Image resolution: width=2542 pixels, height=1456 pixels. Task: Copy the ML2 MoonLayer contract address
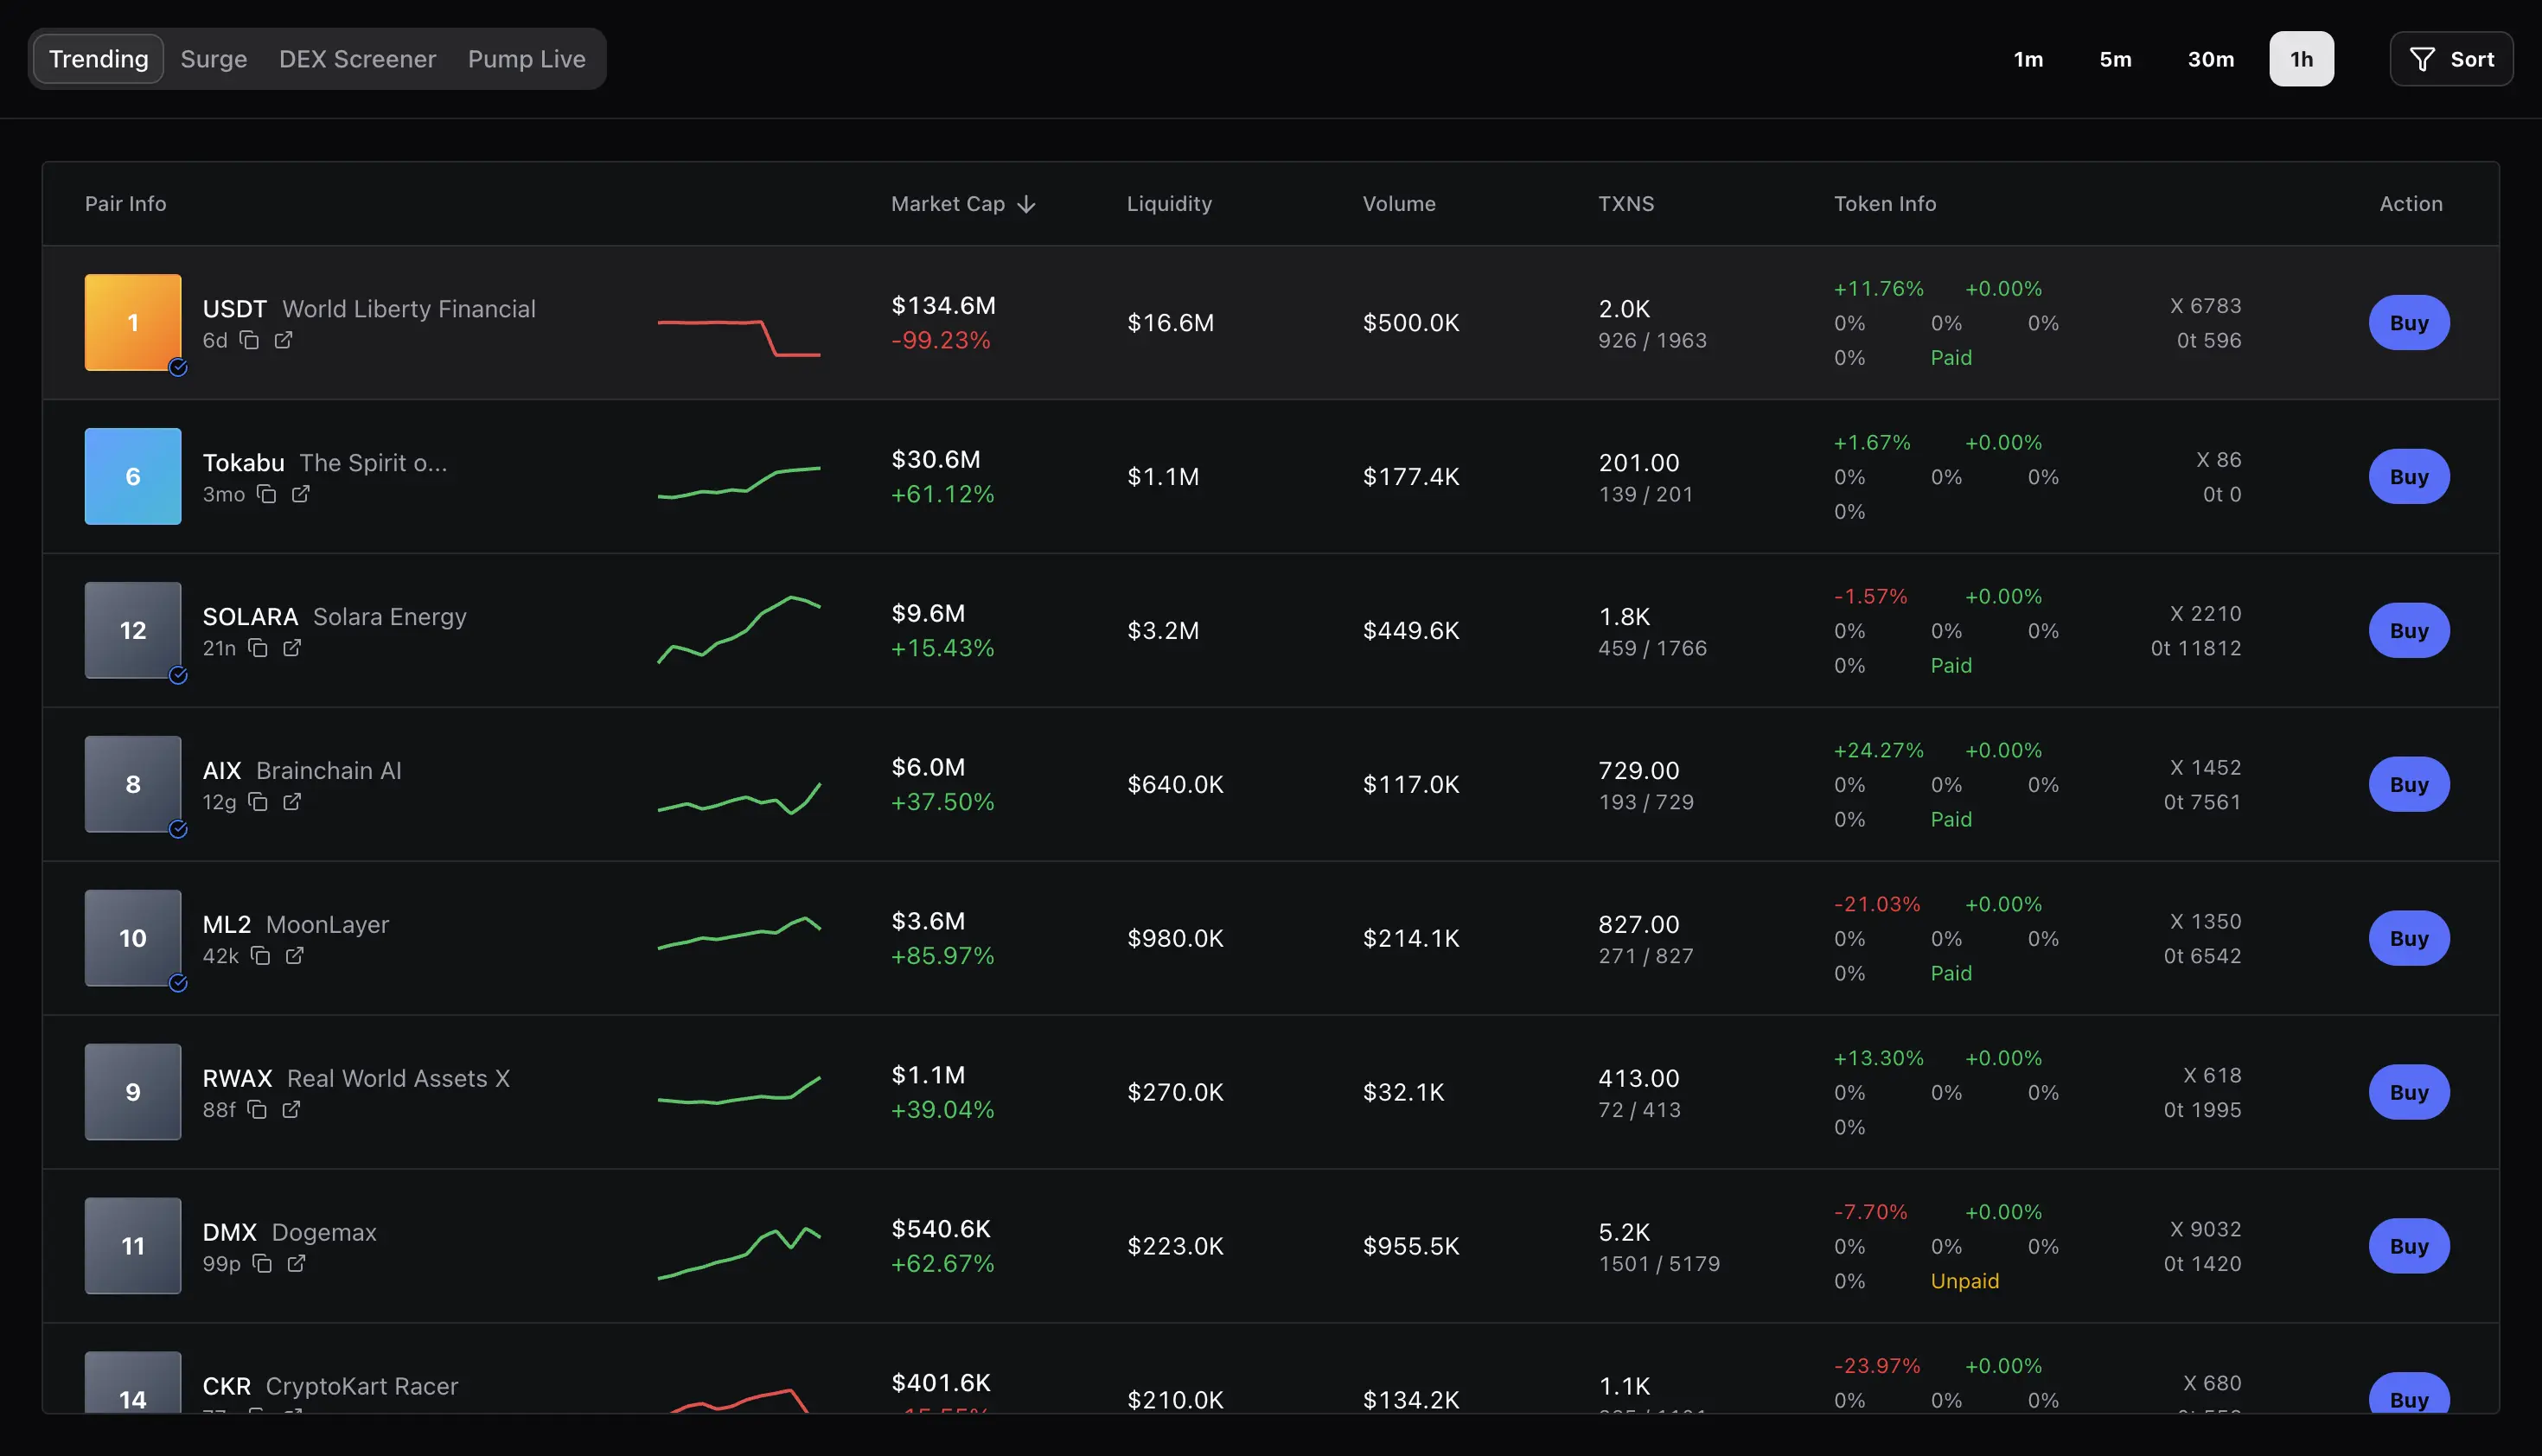pyautogui.click(x=261, y=955)
